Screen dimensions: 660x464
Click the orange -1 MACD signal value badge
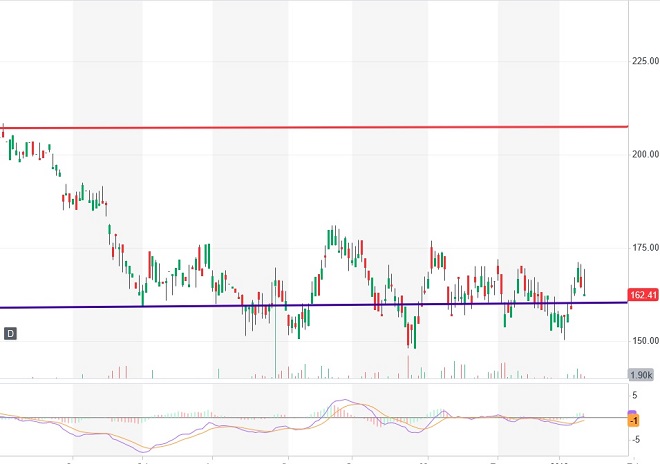click(634, 421)
